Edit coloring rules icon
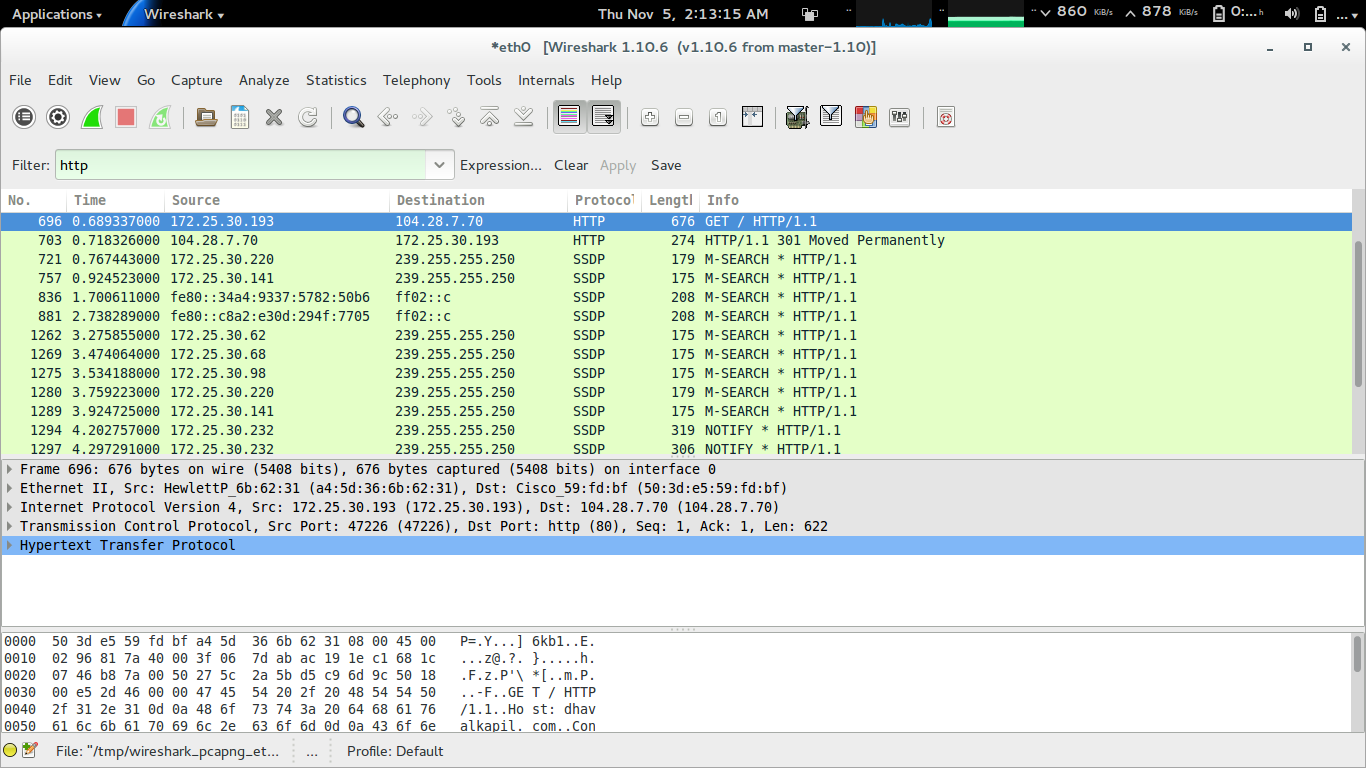Viewport: 1366px width, 768px height. [x=865, y=117]
